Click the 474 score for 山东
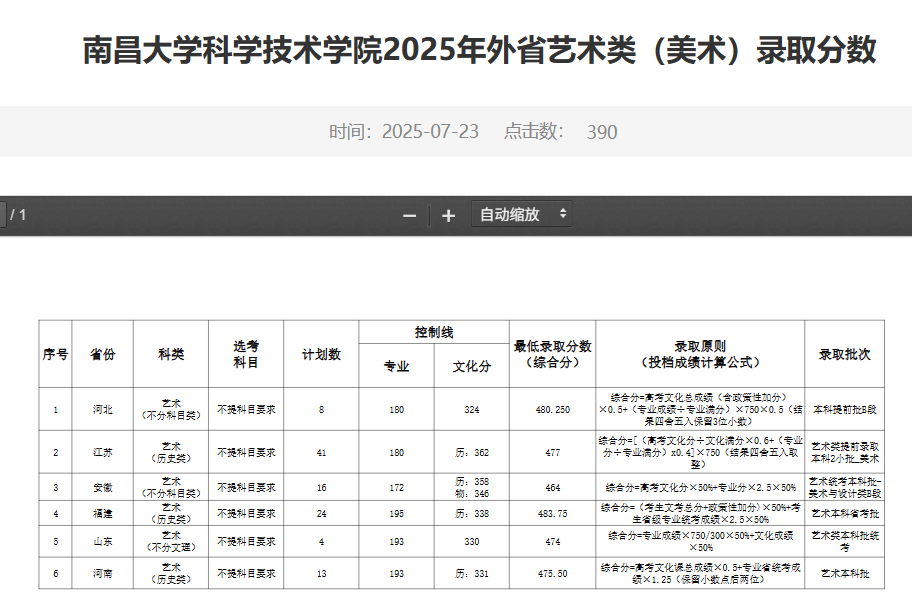Viewport: 912px width, 605px height. tap(553, 542)
